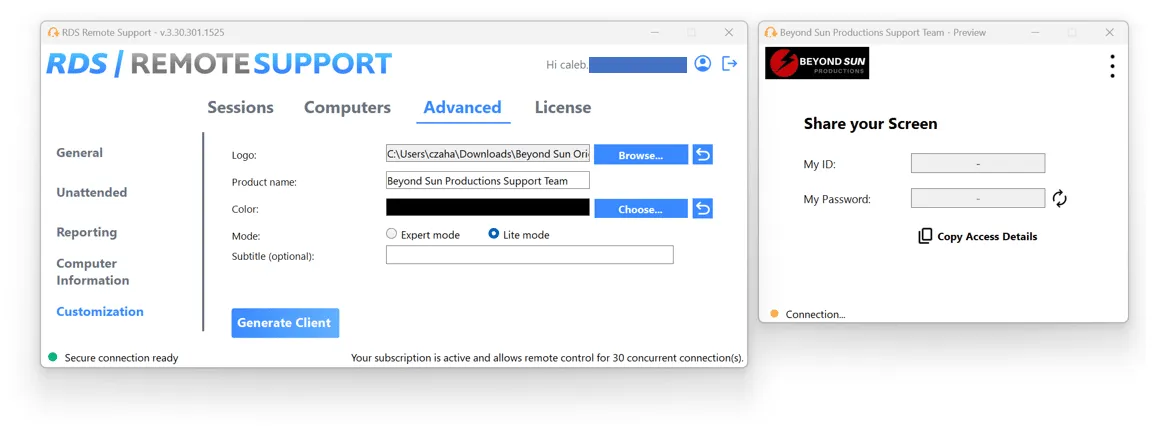Screen dimensions: 1152x426
Task: Open the Computers tab
Action: pyautogui.click(x=347, y=108)
